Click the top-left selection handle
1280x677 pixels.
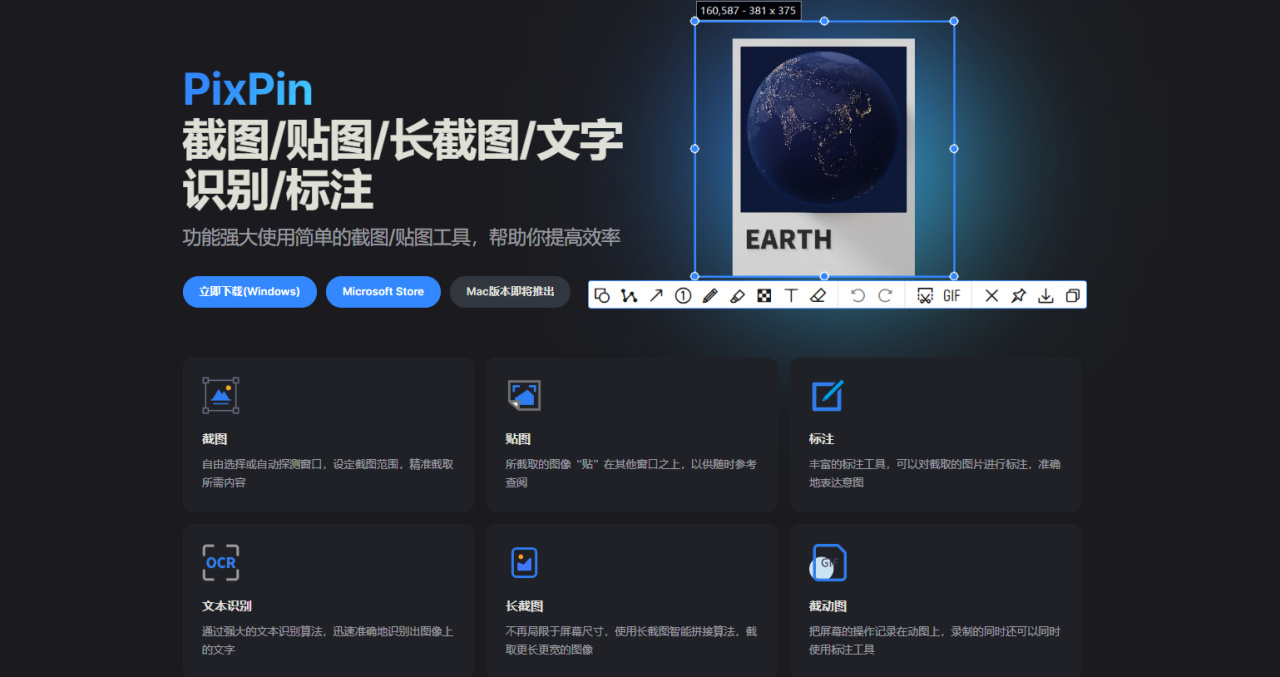695,21
